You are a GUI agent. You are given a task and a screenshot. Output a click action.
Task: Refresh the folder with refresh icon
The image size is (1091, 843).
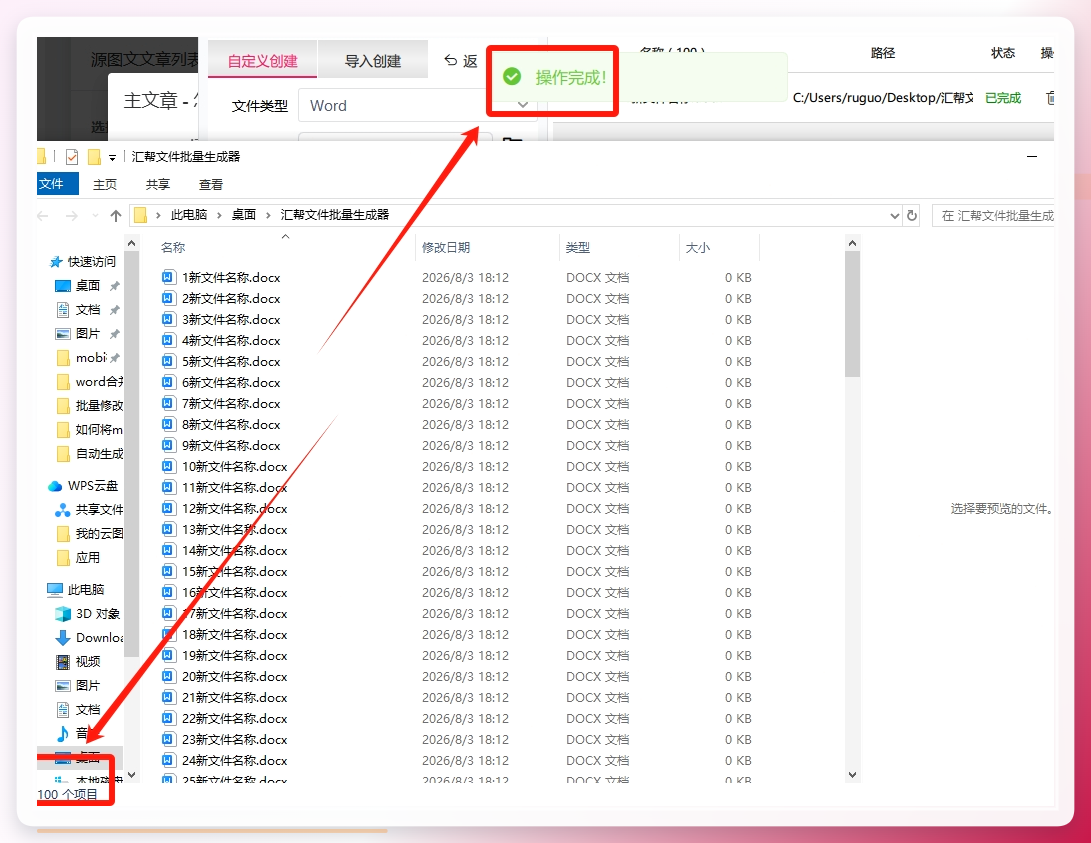[912, 216]
